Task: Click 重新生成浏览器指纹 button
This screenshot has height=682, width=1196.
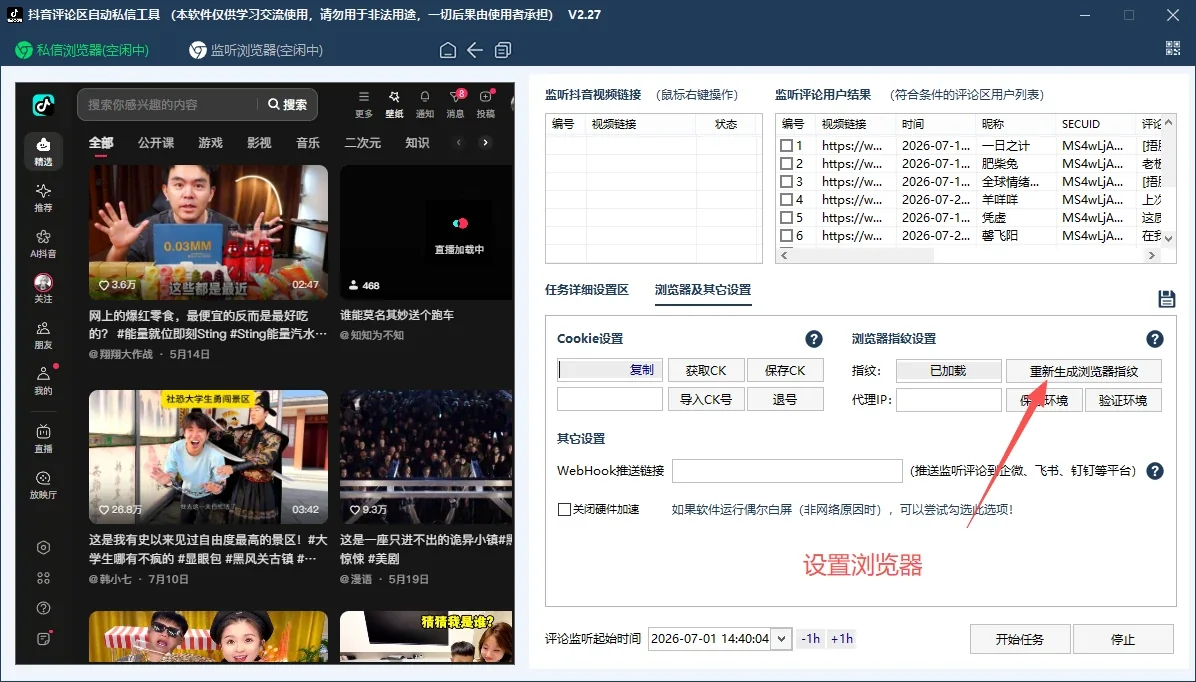Action: 1084,371
